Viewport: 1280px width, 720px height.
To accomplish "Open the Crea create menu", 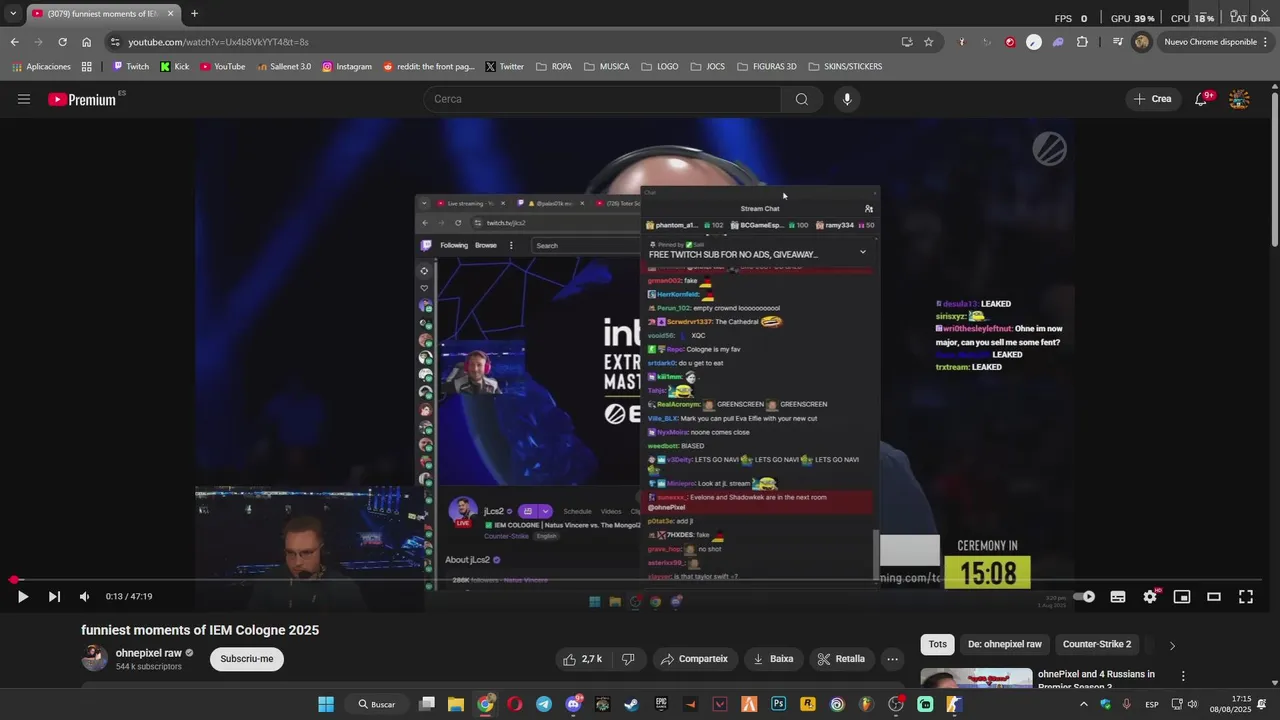I will click(1152, 99).
